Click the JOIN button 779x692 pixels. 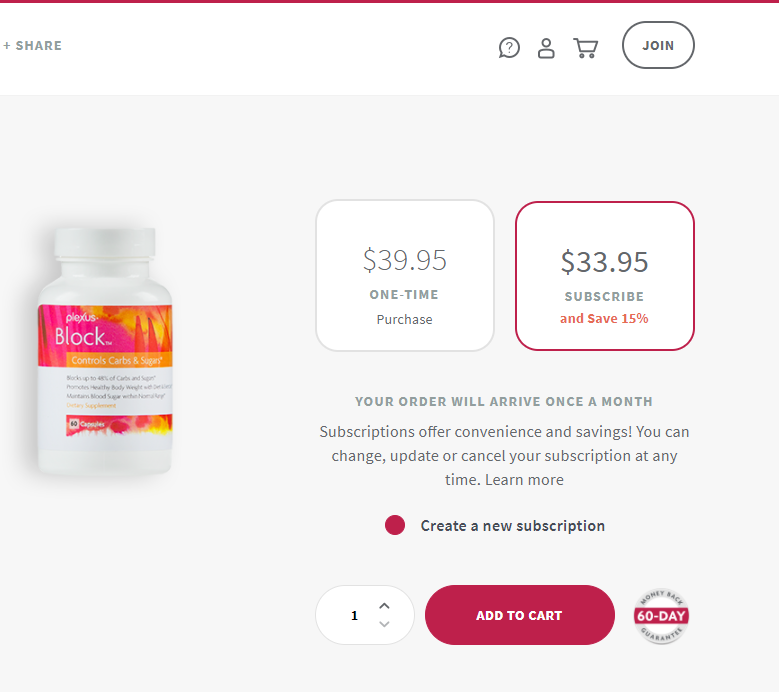click(658, 45)
